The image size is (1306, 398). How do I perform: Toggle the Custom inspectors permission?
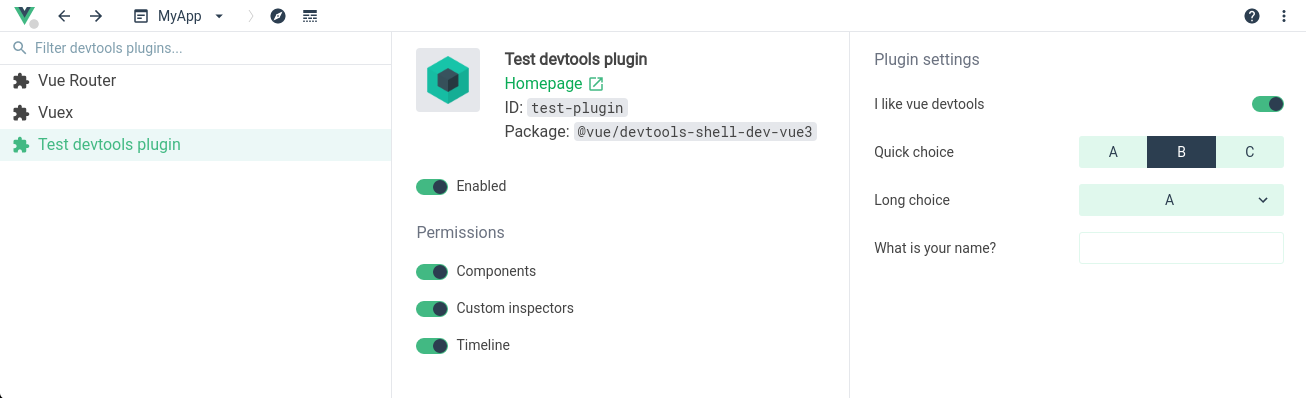[x=432, y=308]
